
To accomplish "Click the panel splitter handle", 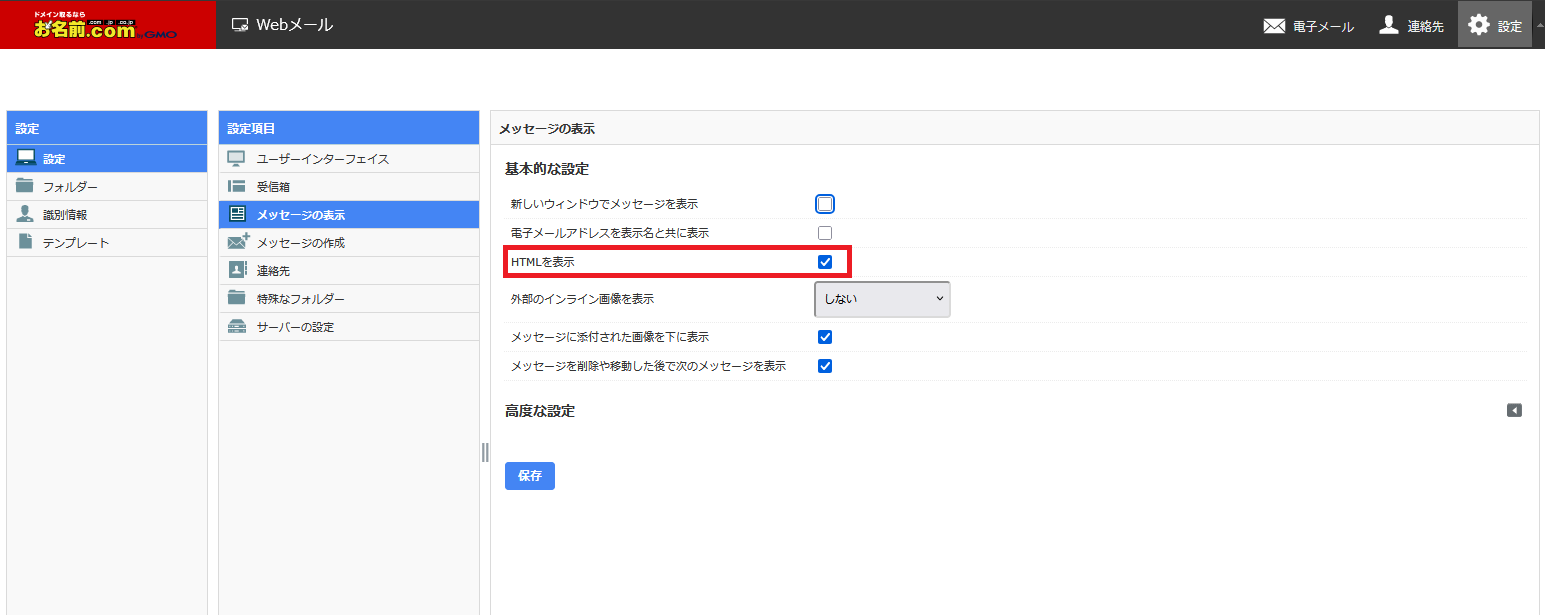I will point(485,453).
